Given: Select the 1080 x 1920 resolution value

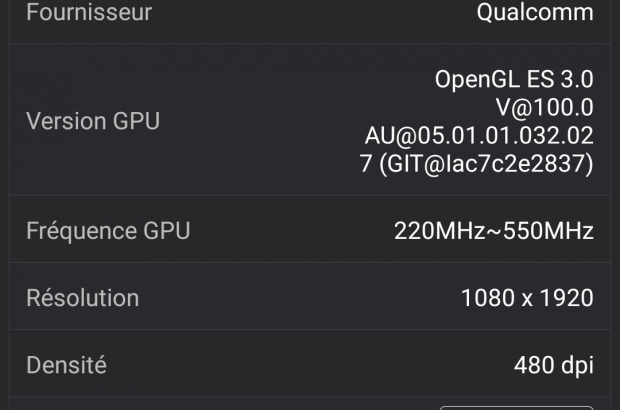Looking at the screenshot, I should coord(527,298).
